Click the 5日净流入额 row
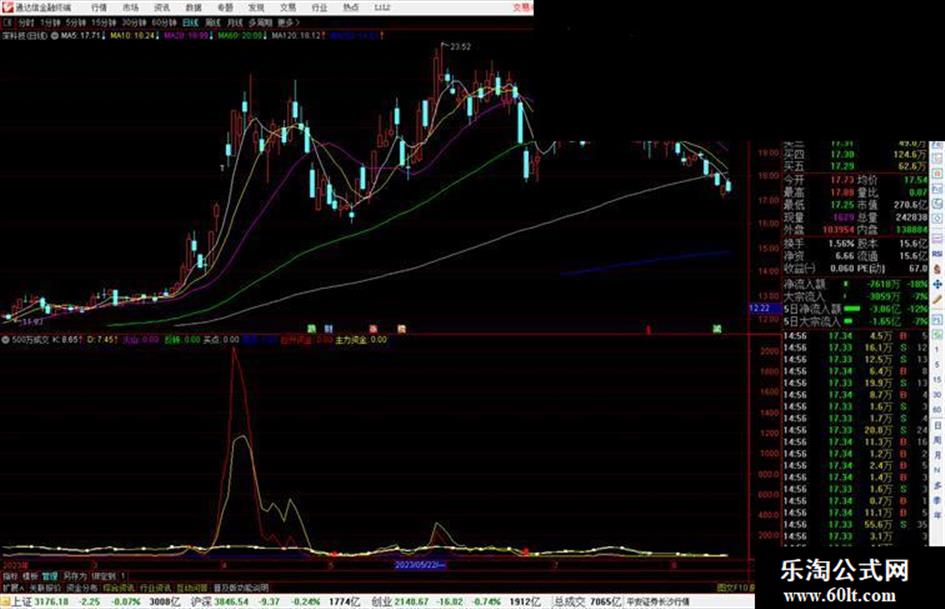 (x=855, y=309)
